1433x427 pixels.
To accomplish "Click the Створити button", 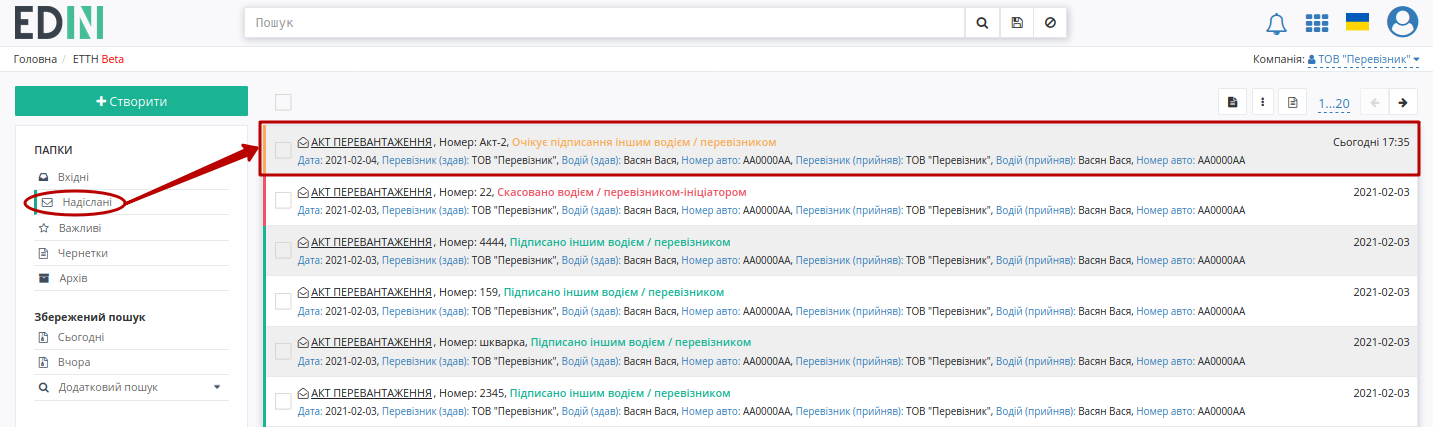I will pos(131,101).
